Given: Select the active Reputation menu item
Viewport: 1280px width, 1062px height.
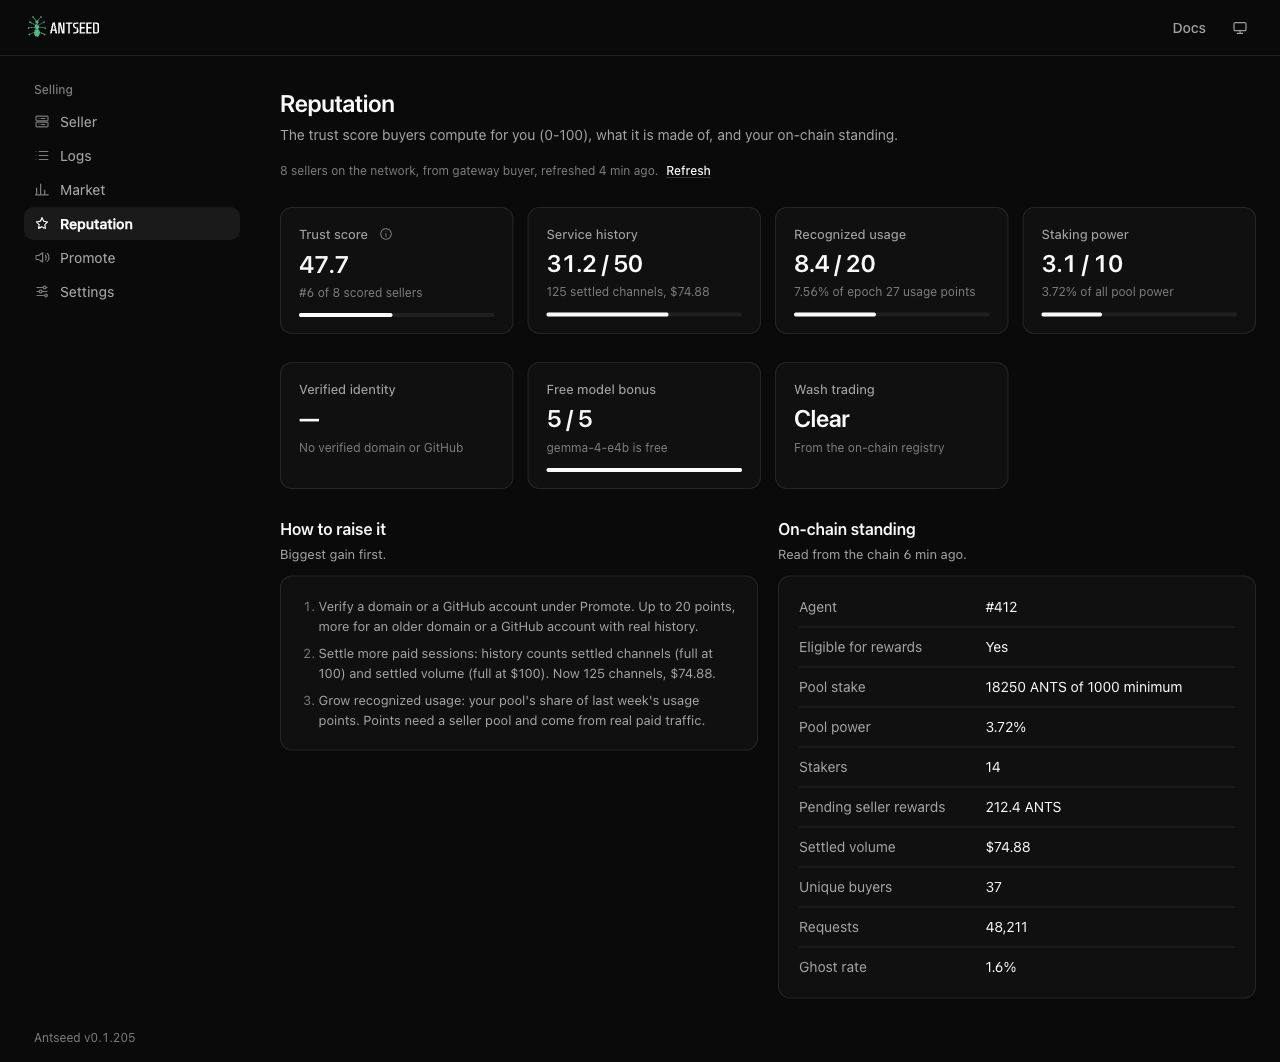Looking at the screenshot, I should pyautogui.click(x=132, y=224).
